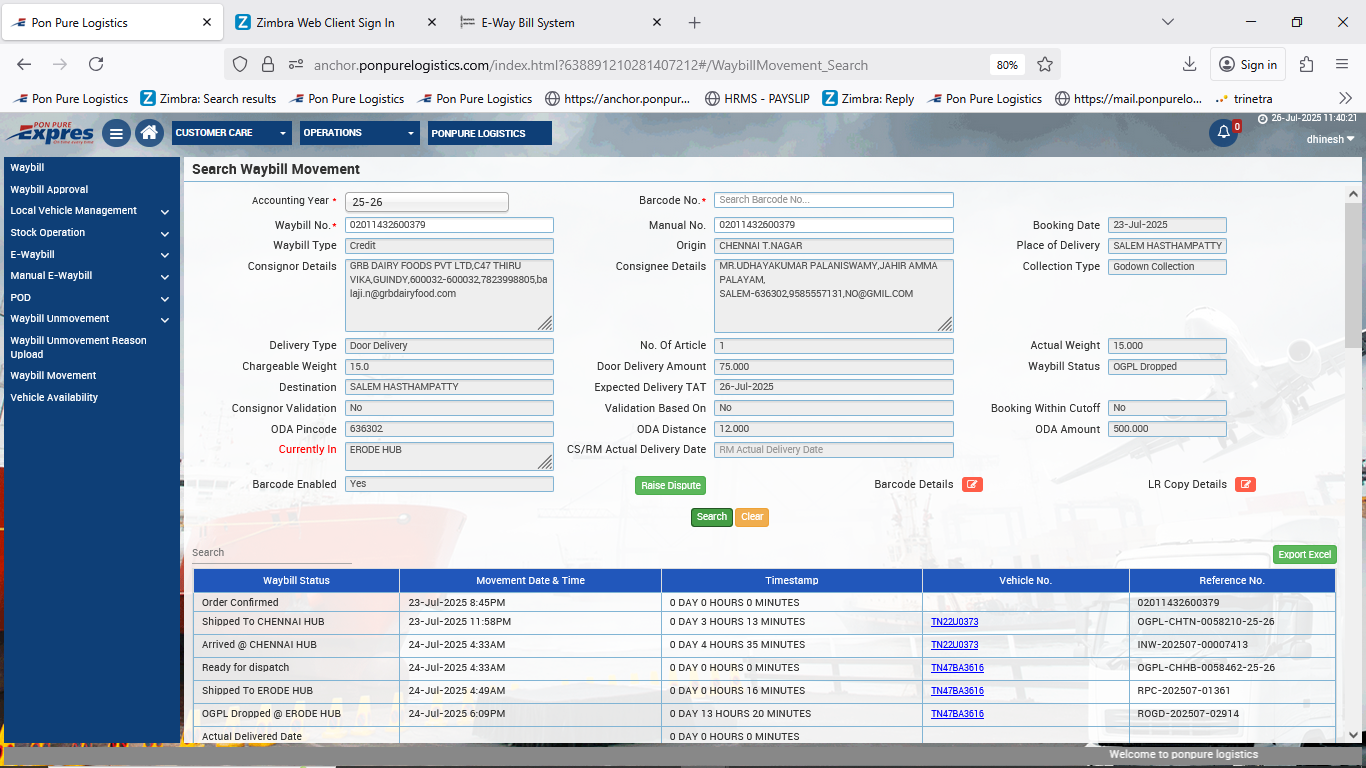Click the green Search button
The height and width of the screenshot is (768, 1366).
[711, 517]
